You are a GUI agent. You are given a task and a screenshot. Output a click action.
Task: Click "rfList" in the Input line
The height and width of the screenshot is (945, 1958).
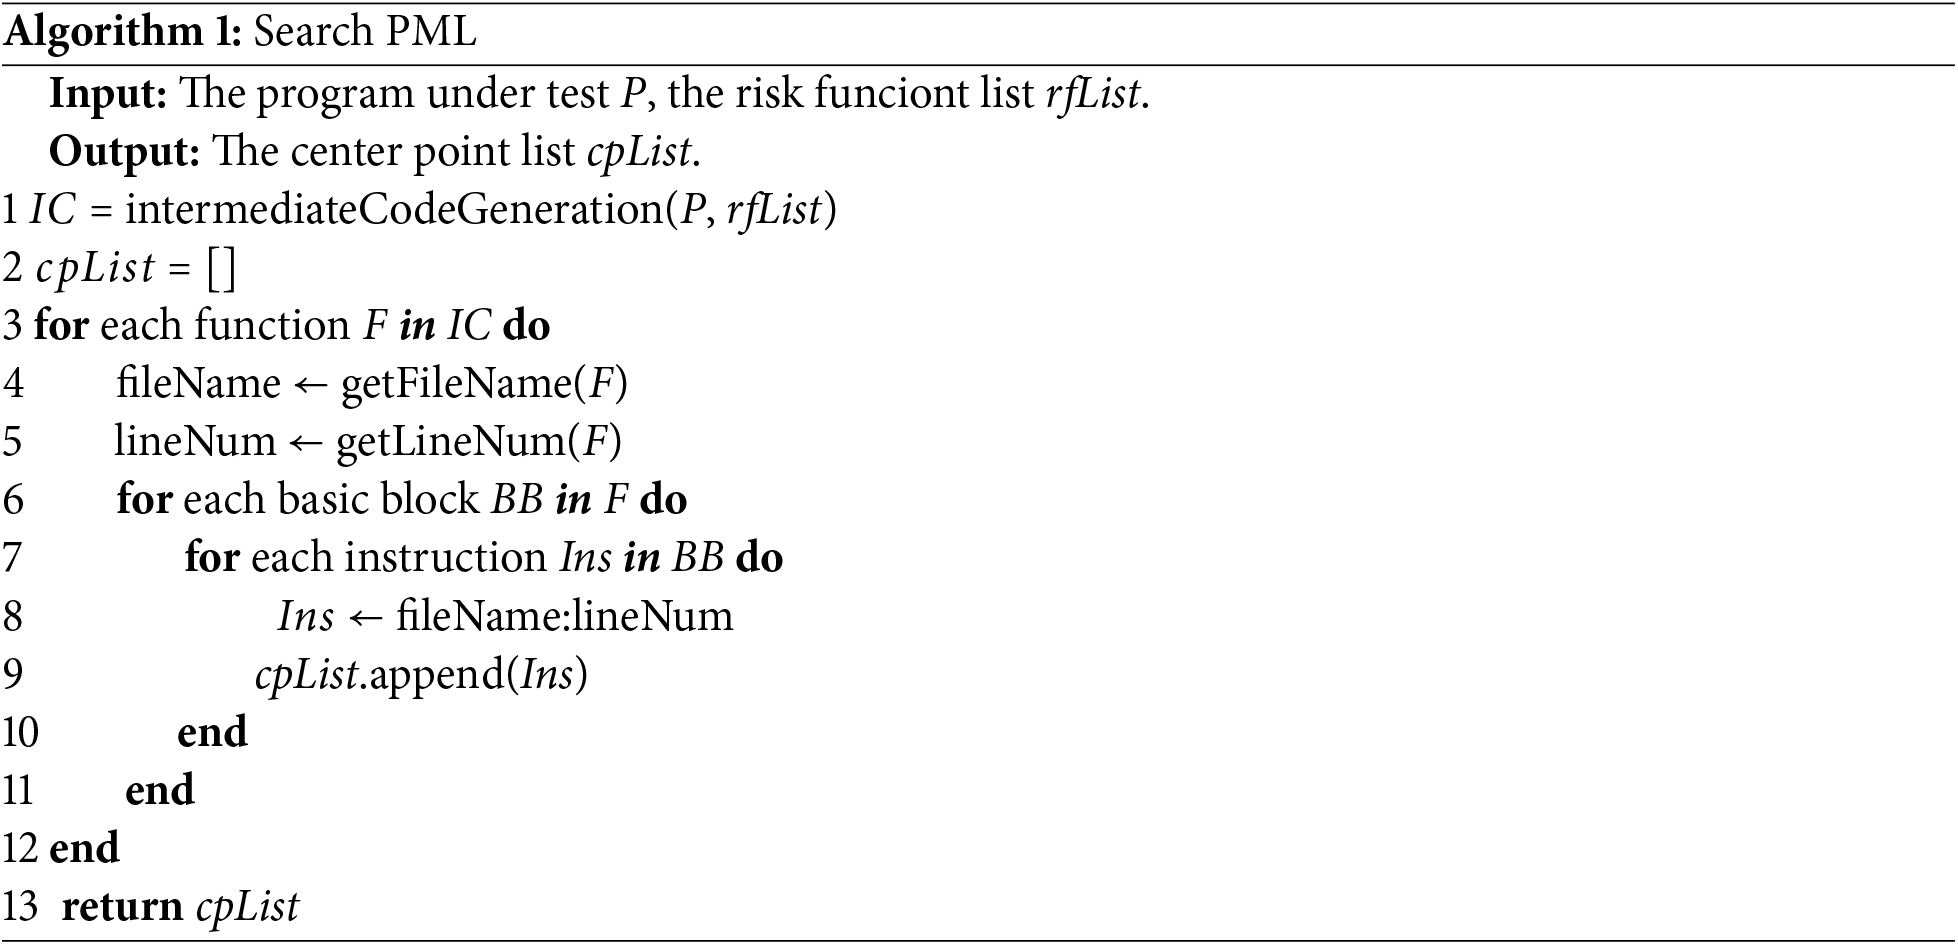click(x=1093, y=94)
